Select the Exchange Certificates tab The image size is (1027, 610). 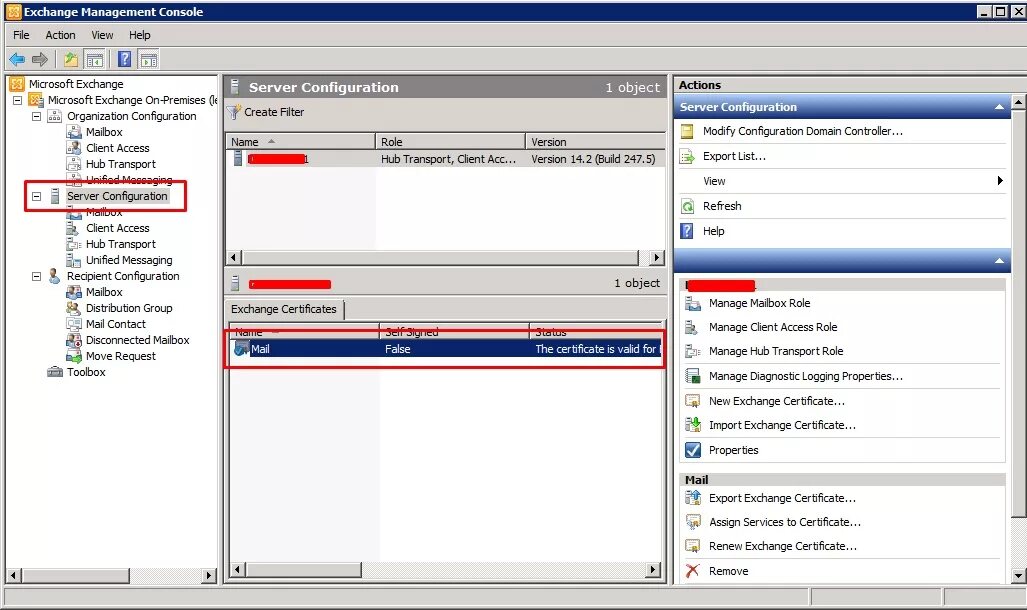(x=284, y=309)
